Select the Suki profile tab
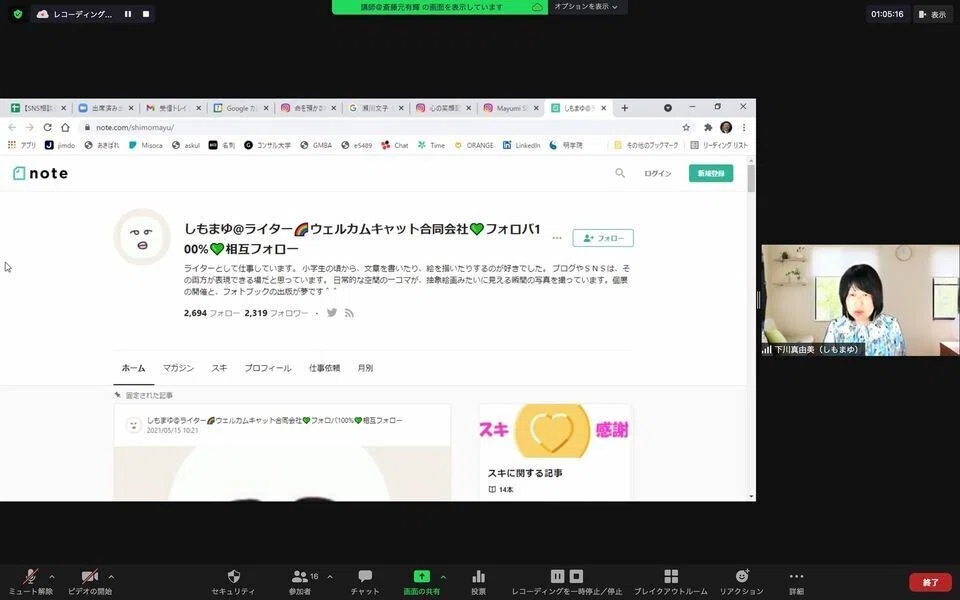 219,368
